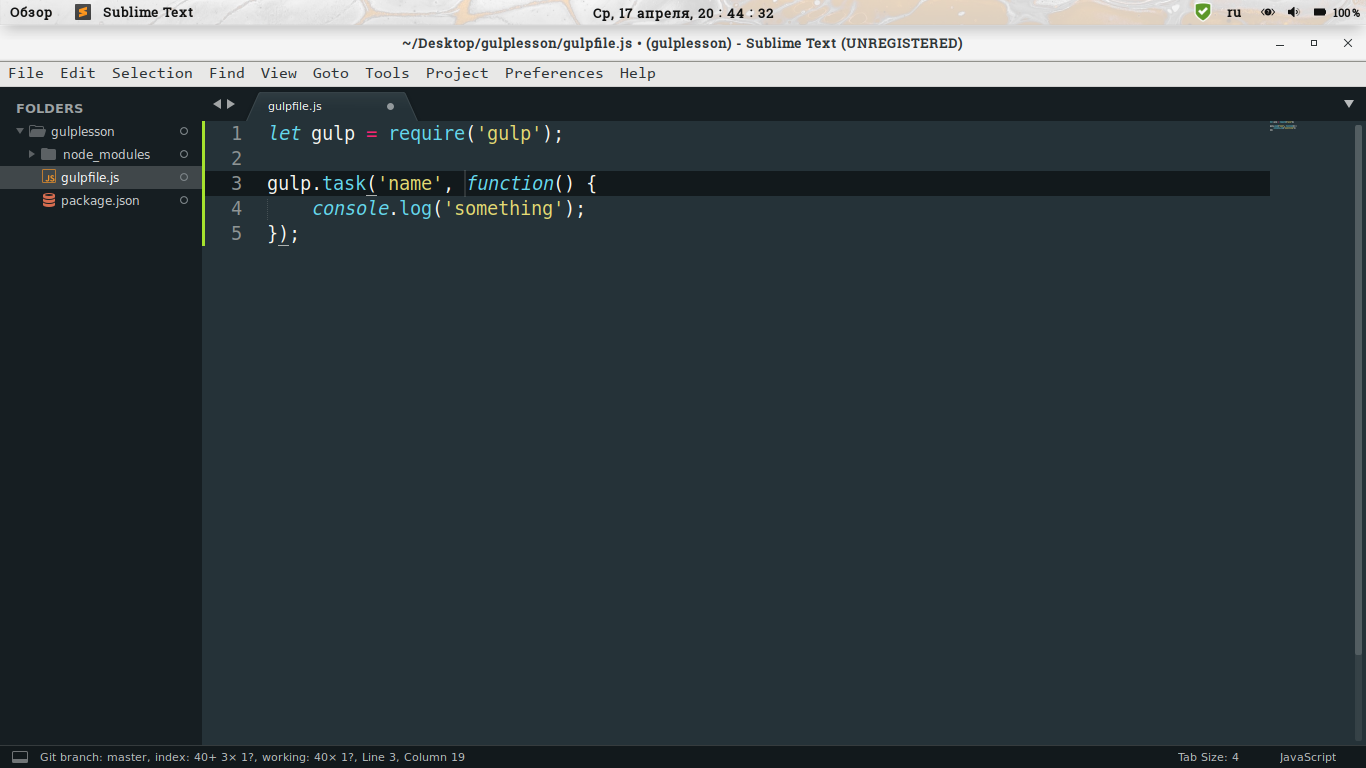Minimize the Sublime Text window
The height and width of the screenshot is (768, 1366).
coord(1280,44)
